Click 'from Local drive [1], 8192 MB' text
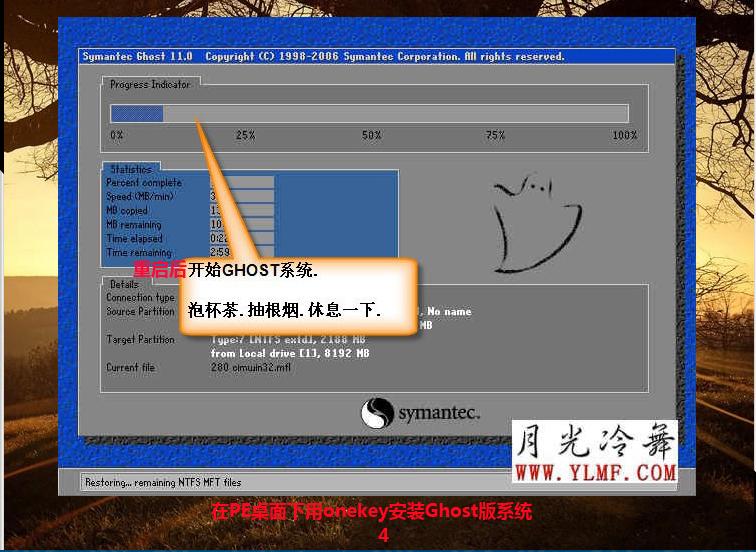Viewport: 756px width, 552px height. click(290, 353)
